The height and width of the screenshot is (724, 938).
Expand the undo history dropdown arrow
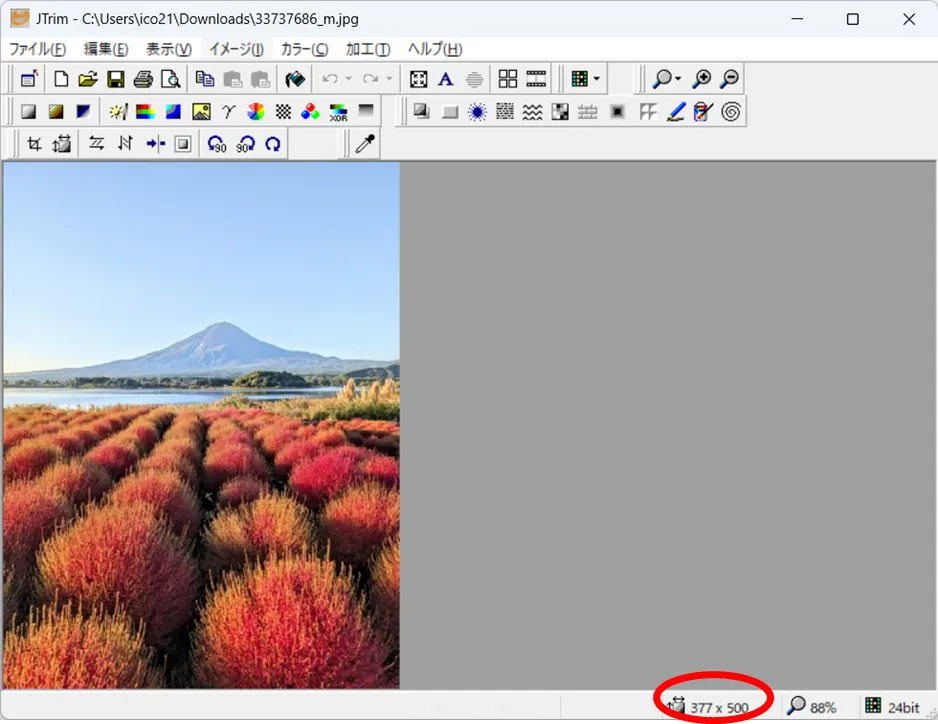tap(348, 79)
